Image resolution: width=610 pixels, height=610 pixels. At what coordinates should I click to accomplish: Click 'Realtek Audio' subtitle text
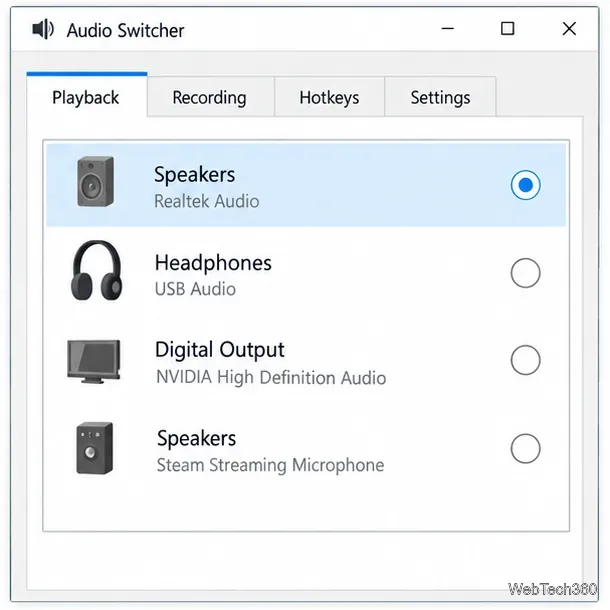207,201
